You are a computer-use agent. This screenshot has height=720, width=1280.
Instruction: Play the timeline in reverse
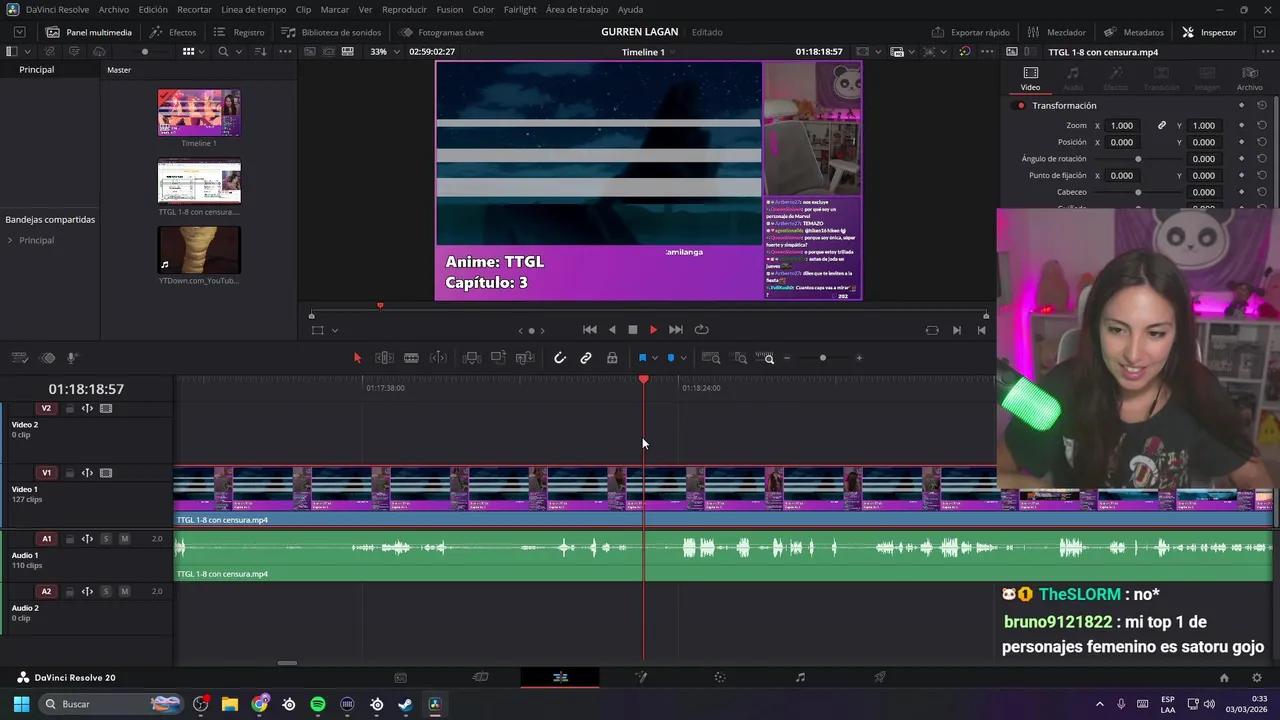[612, 330]
